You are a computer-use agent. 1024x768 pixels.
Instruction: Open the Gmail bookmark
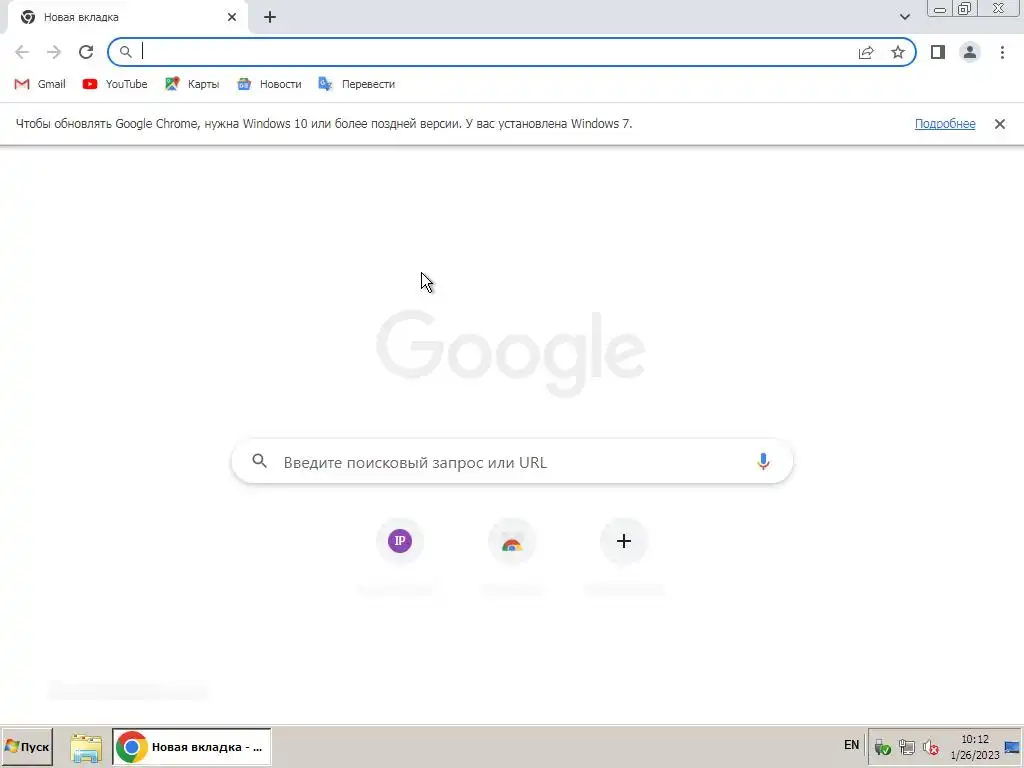pyautogui.click(x=40, y=84)
